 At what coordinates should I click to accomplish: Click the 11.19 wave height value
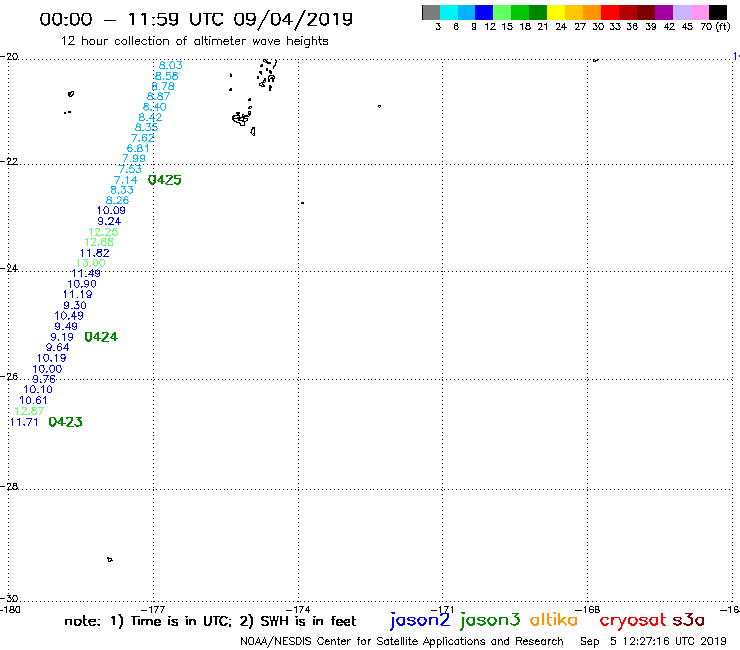coord(78,295)
